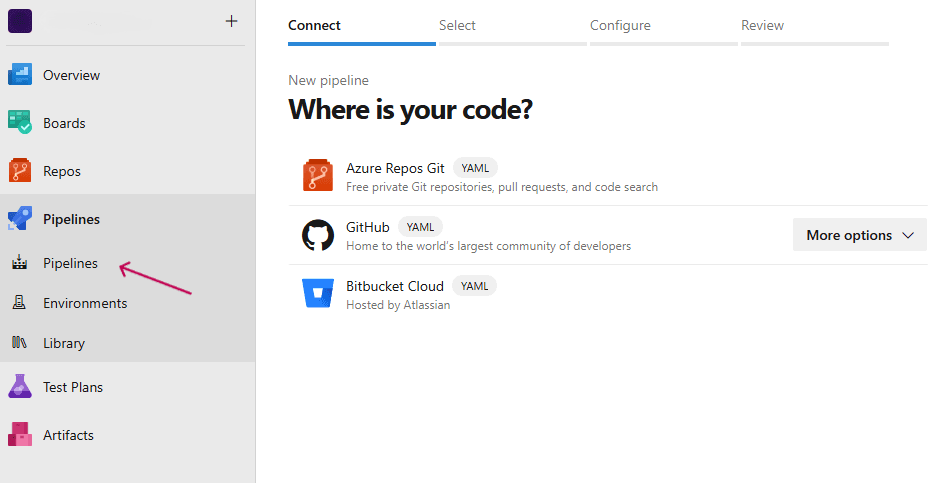Click the Test Plans flask icon

click(19, 387)
